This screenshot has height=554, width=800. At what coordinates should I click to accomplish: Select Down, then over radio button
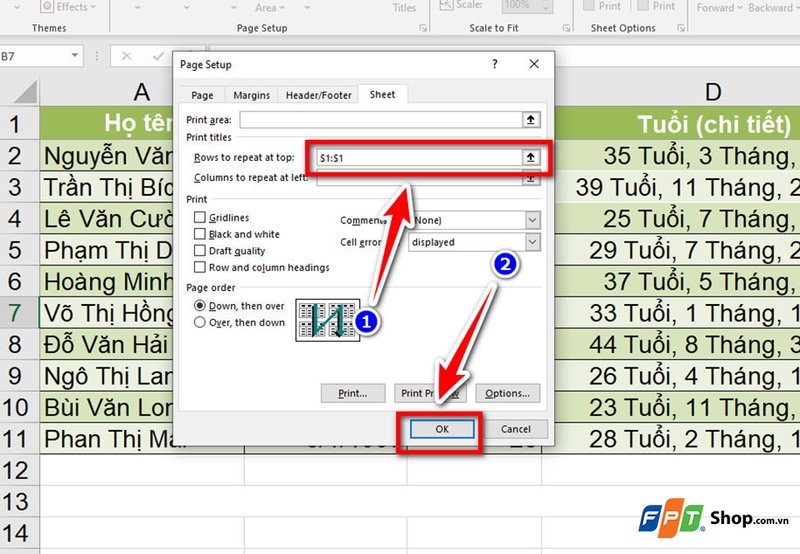click(x=199, y=306)
